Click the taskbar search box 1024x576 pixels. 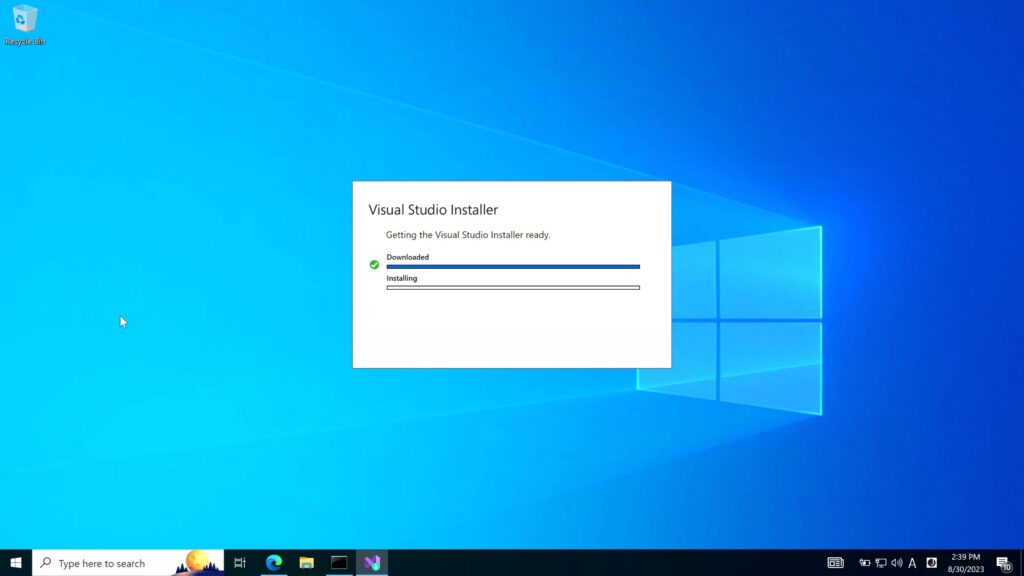tap(128, 563)
